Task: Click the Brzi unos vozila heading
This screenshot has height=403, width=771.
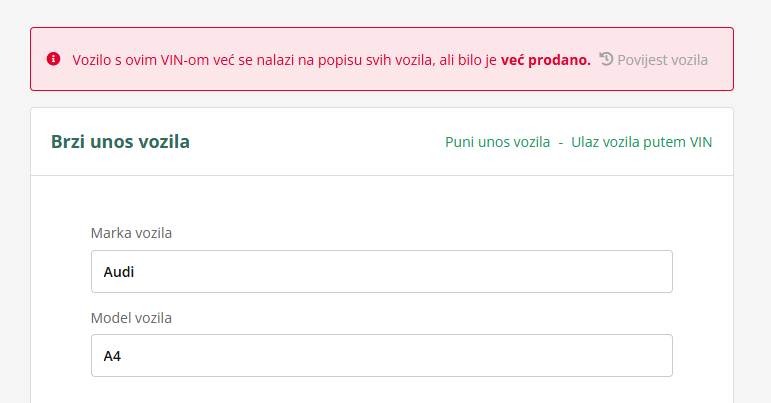Action: 120,142
